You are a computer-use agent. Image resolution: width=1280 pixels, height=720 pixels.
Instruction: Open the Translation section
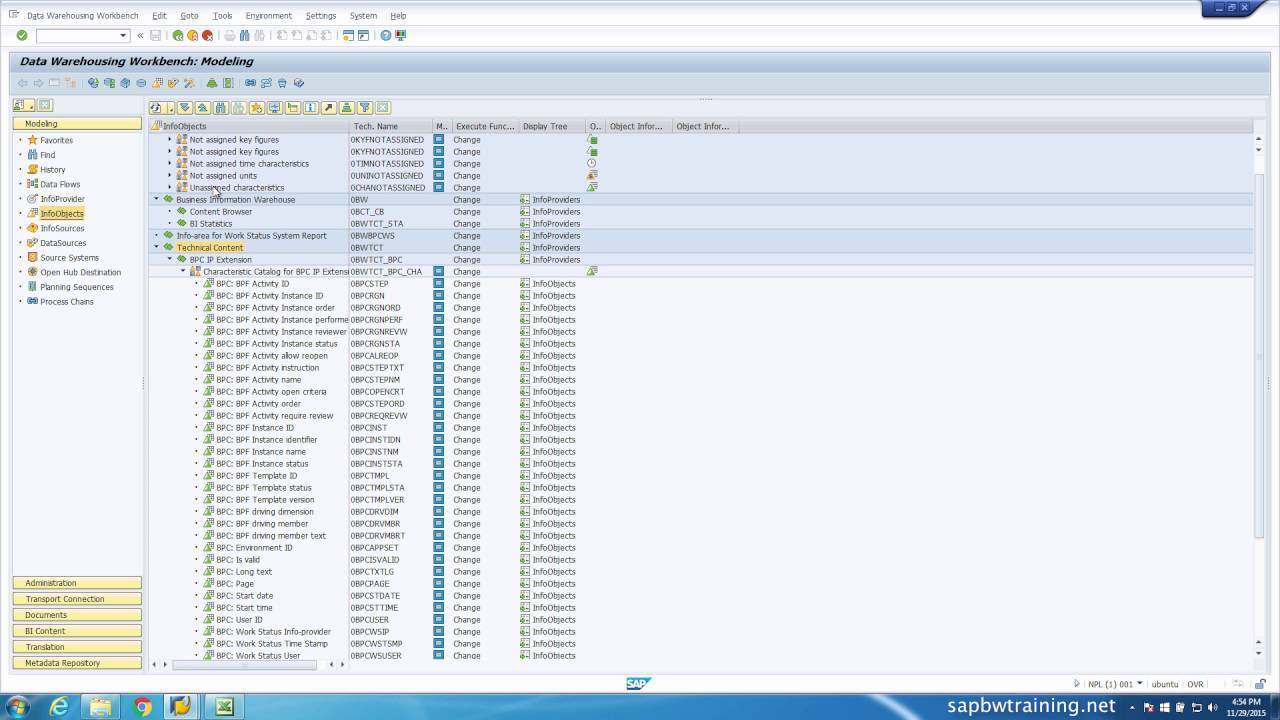point(77,647)
